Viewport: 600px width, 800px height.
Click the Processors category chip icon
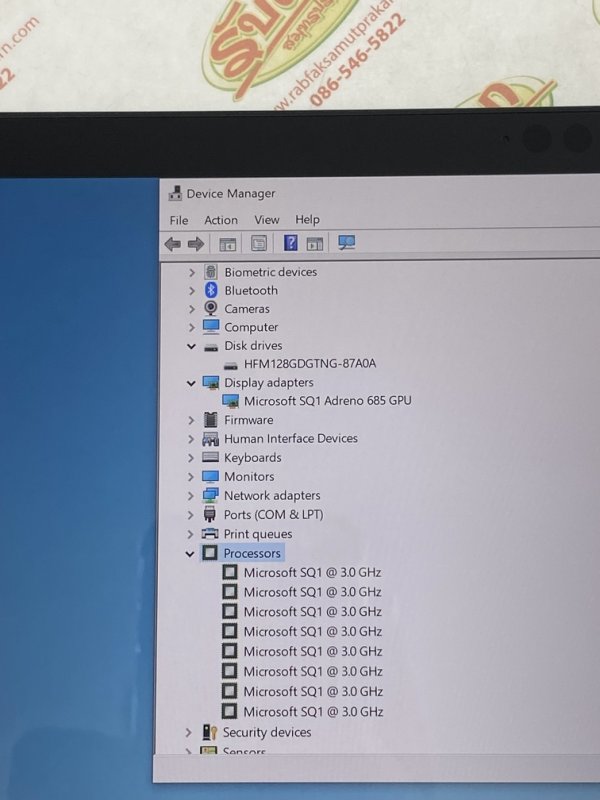pyautogui.click(x=210, y=553)
